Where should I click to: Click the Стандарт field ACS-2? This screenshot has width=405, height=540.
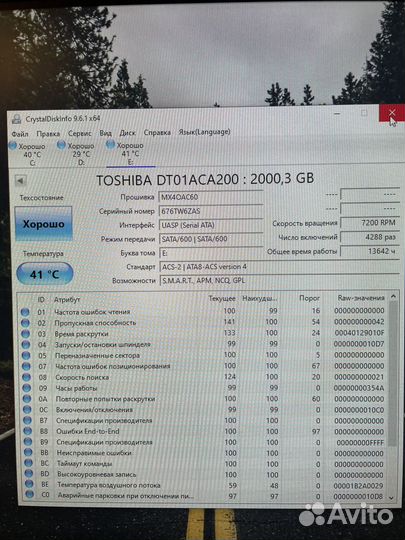[279, 267]
